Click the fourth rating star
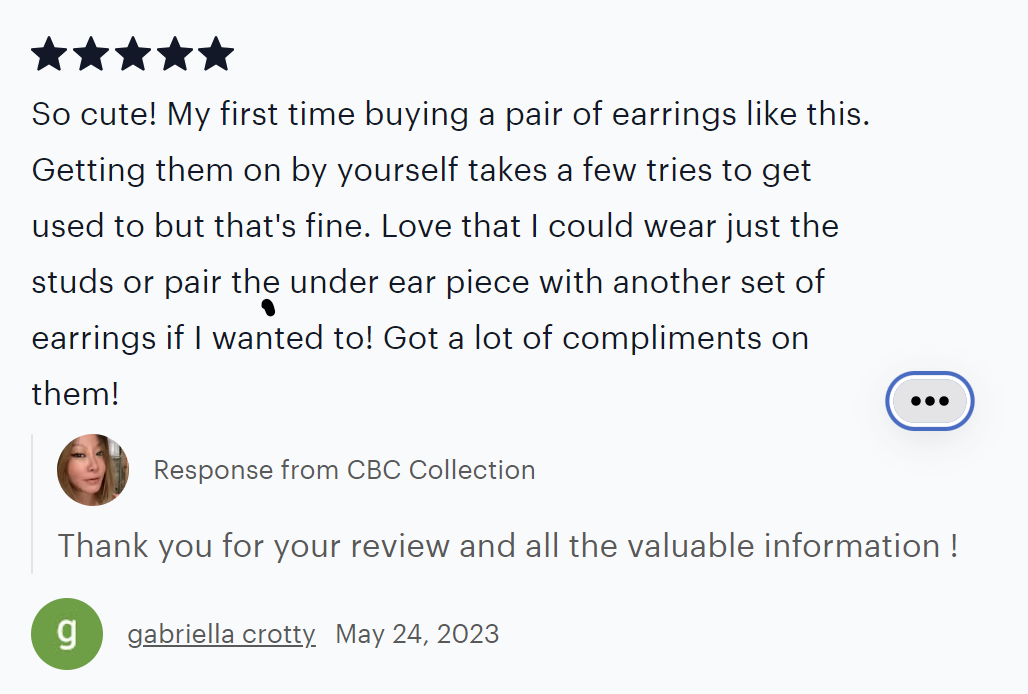Screen dimensions: 1028x694 click(174, 54)
